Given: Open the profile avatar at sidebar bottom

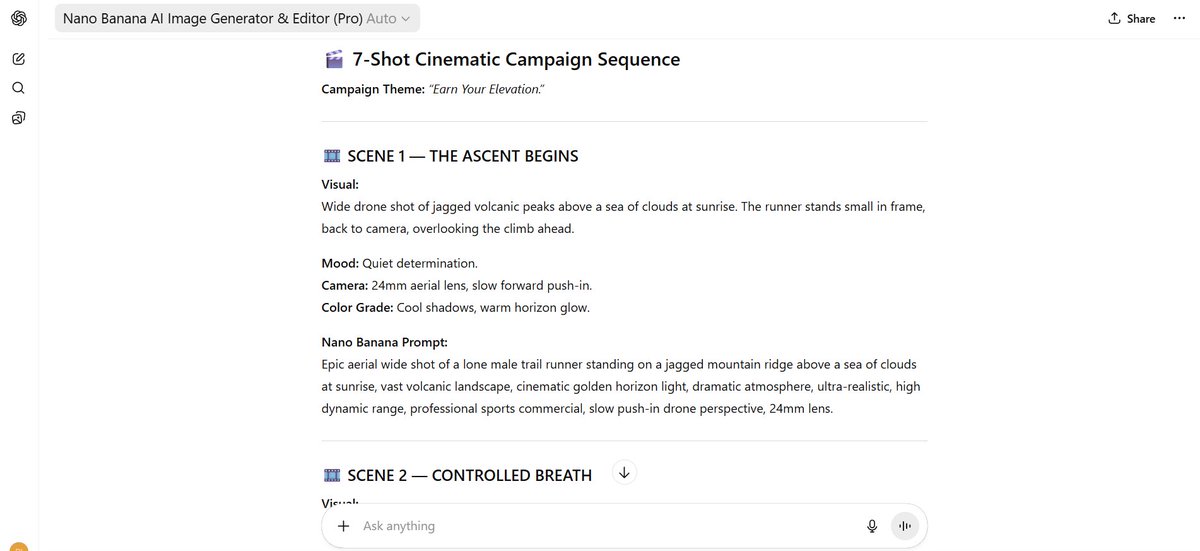Looking at the screenshot, I should coord(19,547).
